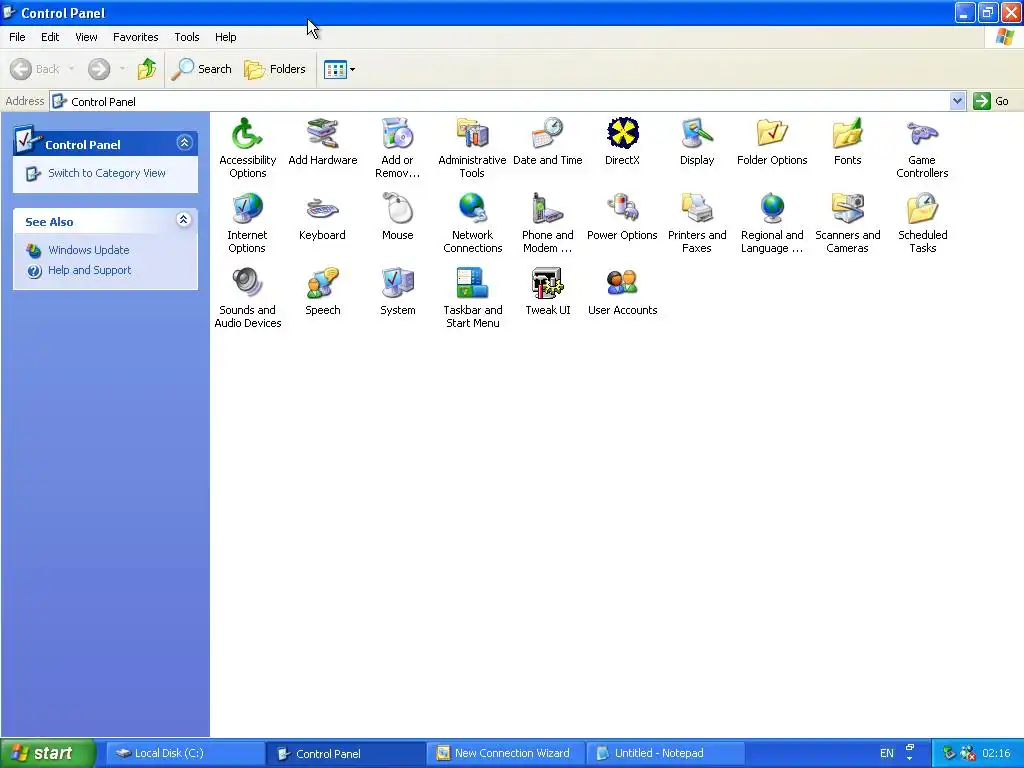Click the Search toolbar button
The width and height of the screenshot is (1024, 768).
click(x=201, y=69)
